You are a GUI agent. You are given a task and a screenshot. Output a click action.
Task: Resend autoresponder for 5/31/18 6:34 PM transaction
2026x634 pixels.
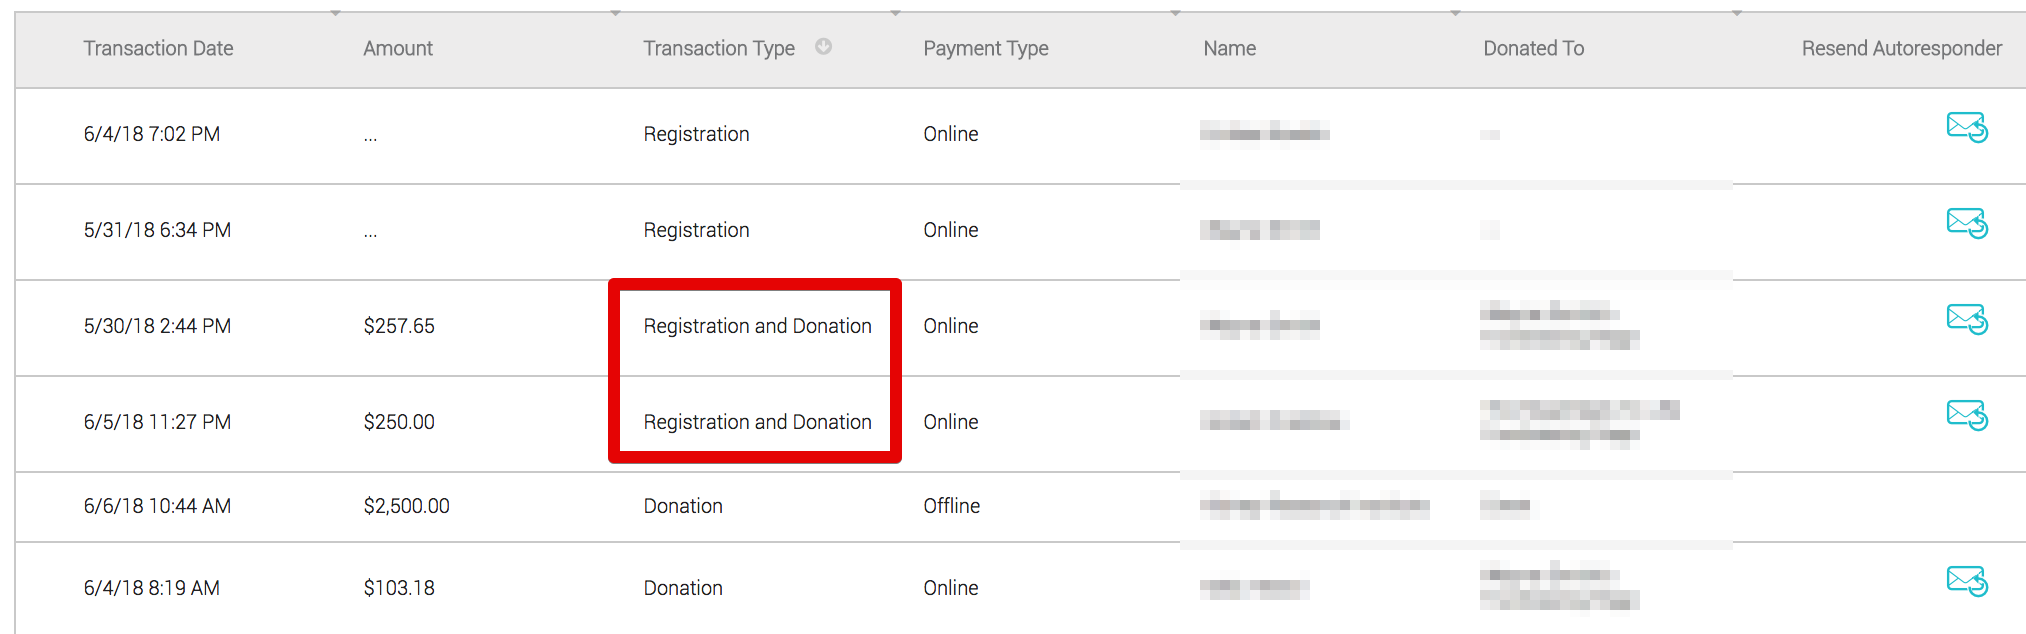[1967, 224]
